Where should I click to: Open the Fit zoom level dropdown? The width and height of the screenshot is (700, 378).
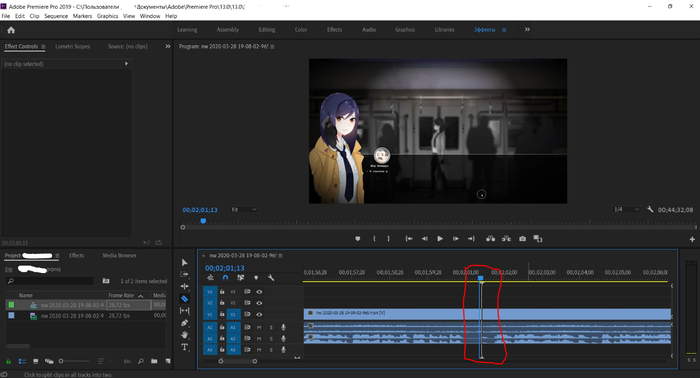click(x=244, y=210)
